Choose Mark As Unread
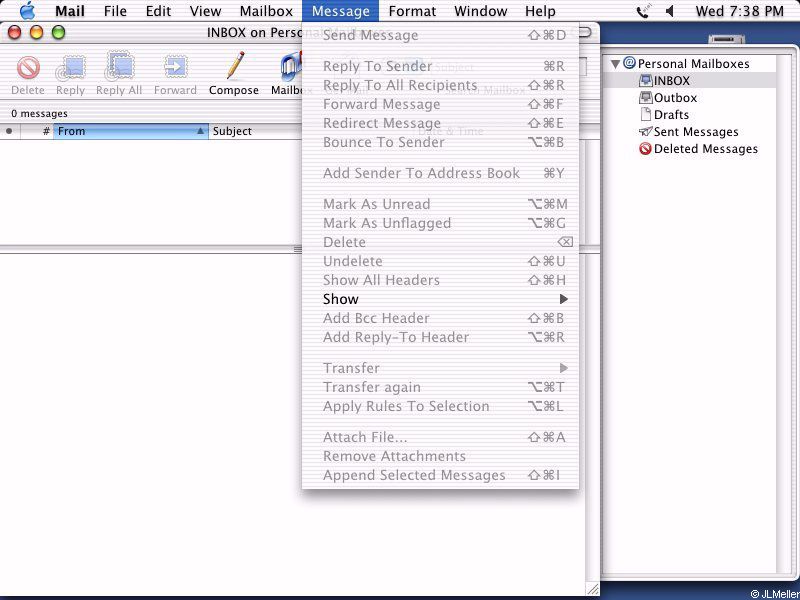The width and height of the screenshot is (800, 600). coord(440,204)
